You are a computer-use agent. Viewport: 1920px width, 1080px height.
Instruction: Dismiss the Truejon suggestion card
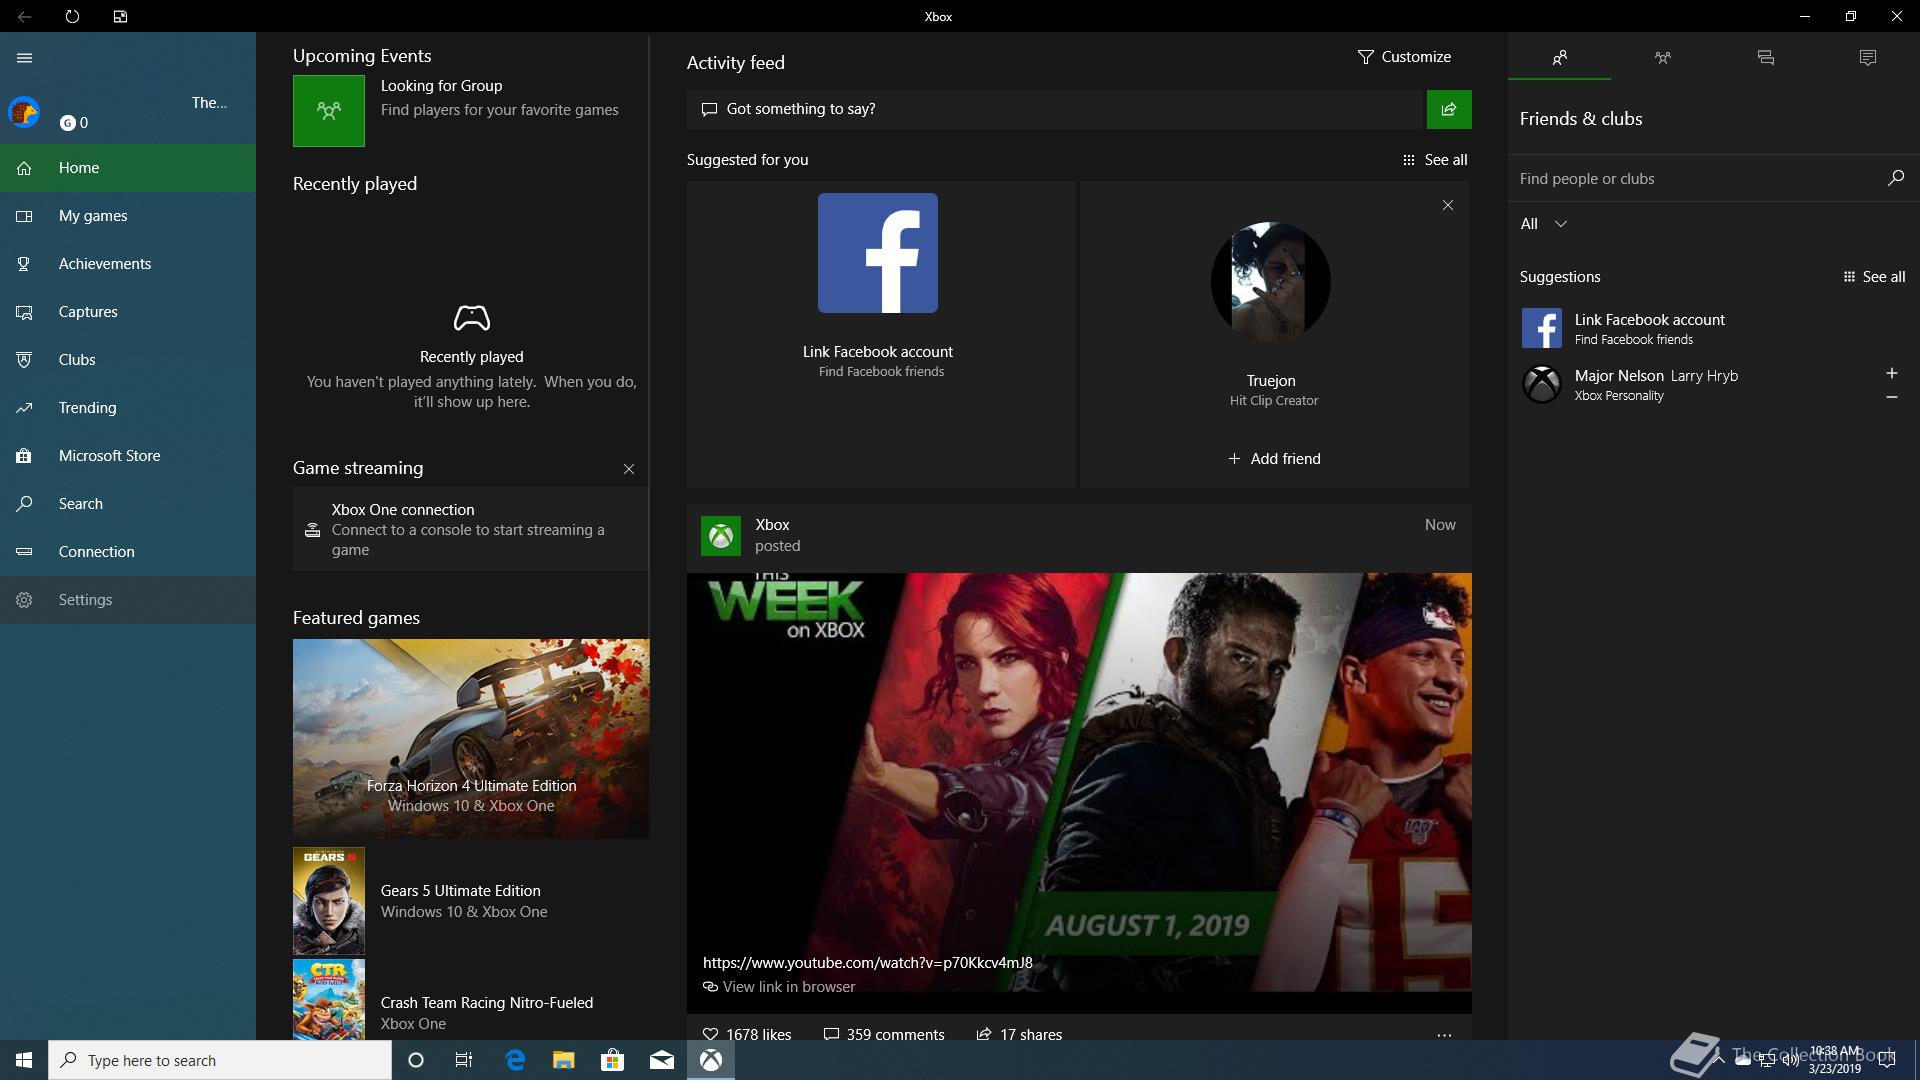coord(1448,205)
